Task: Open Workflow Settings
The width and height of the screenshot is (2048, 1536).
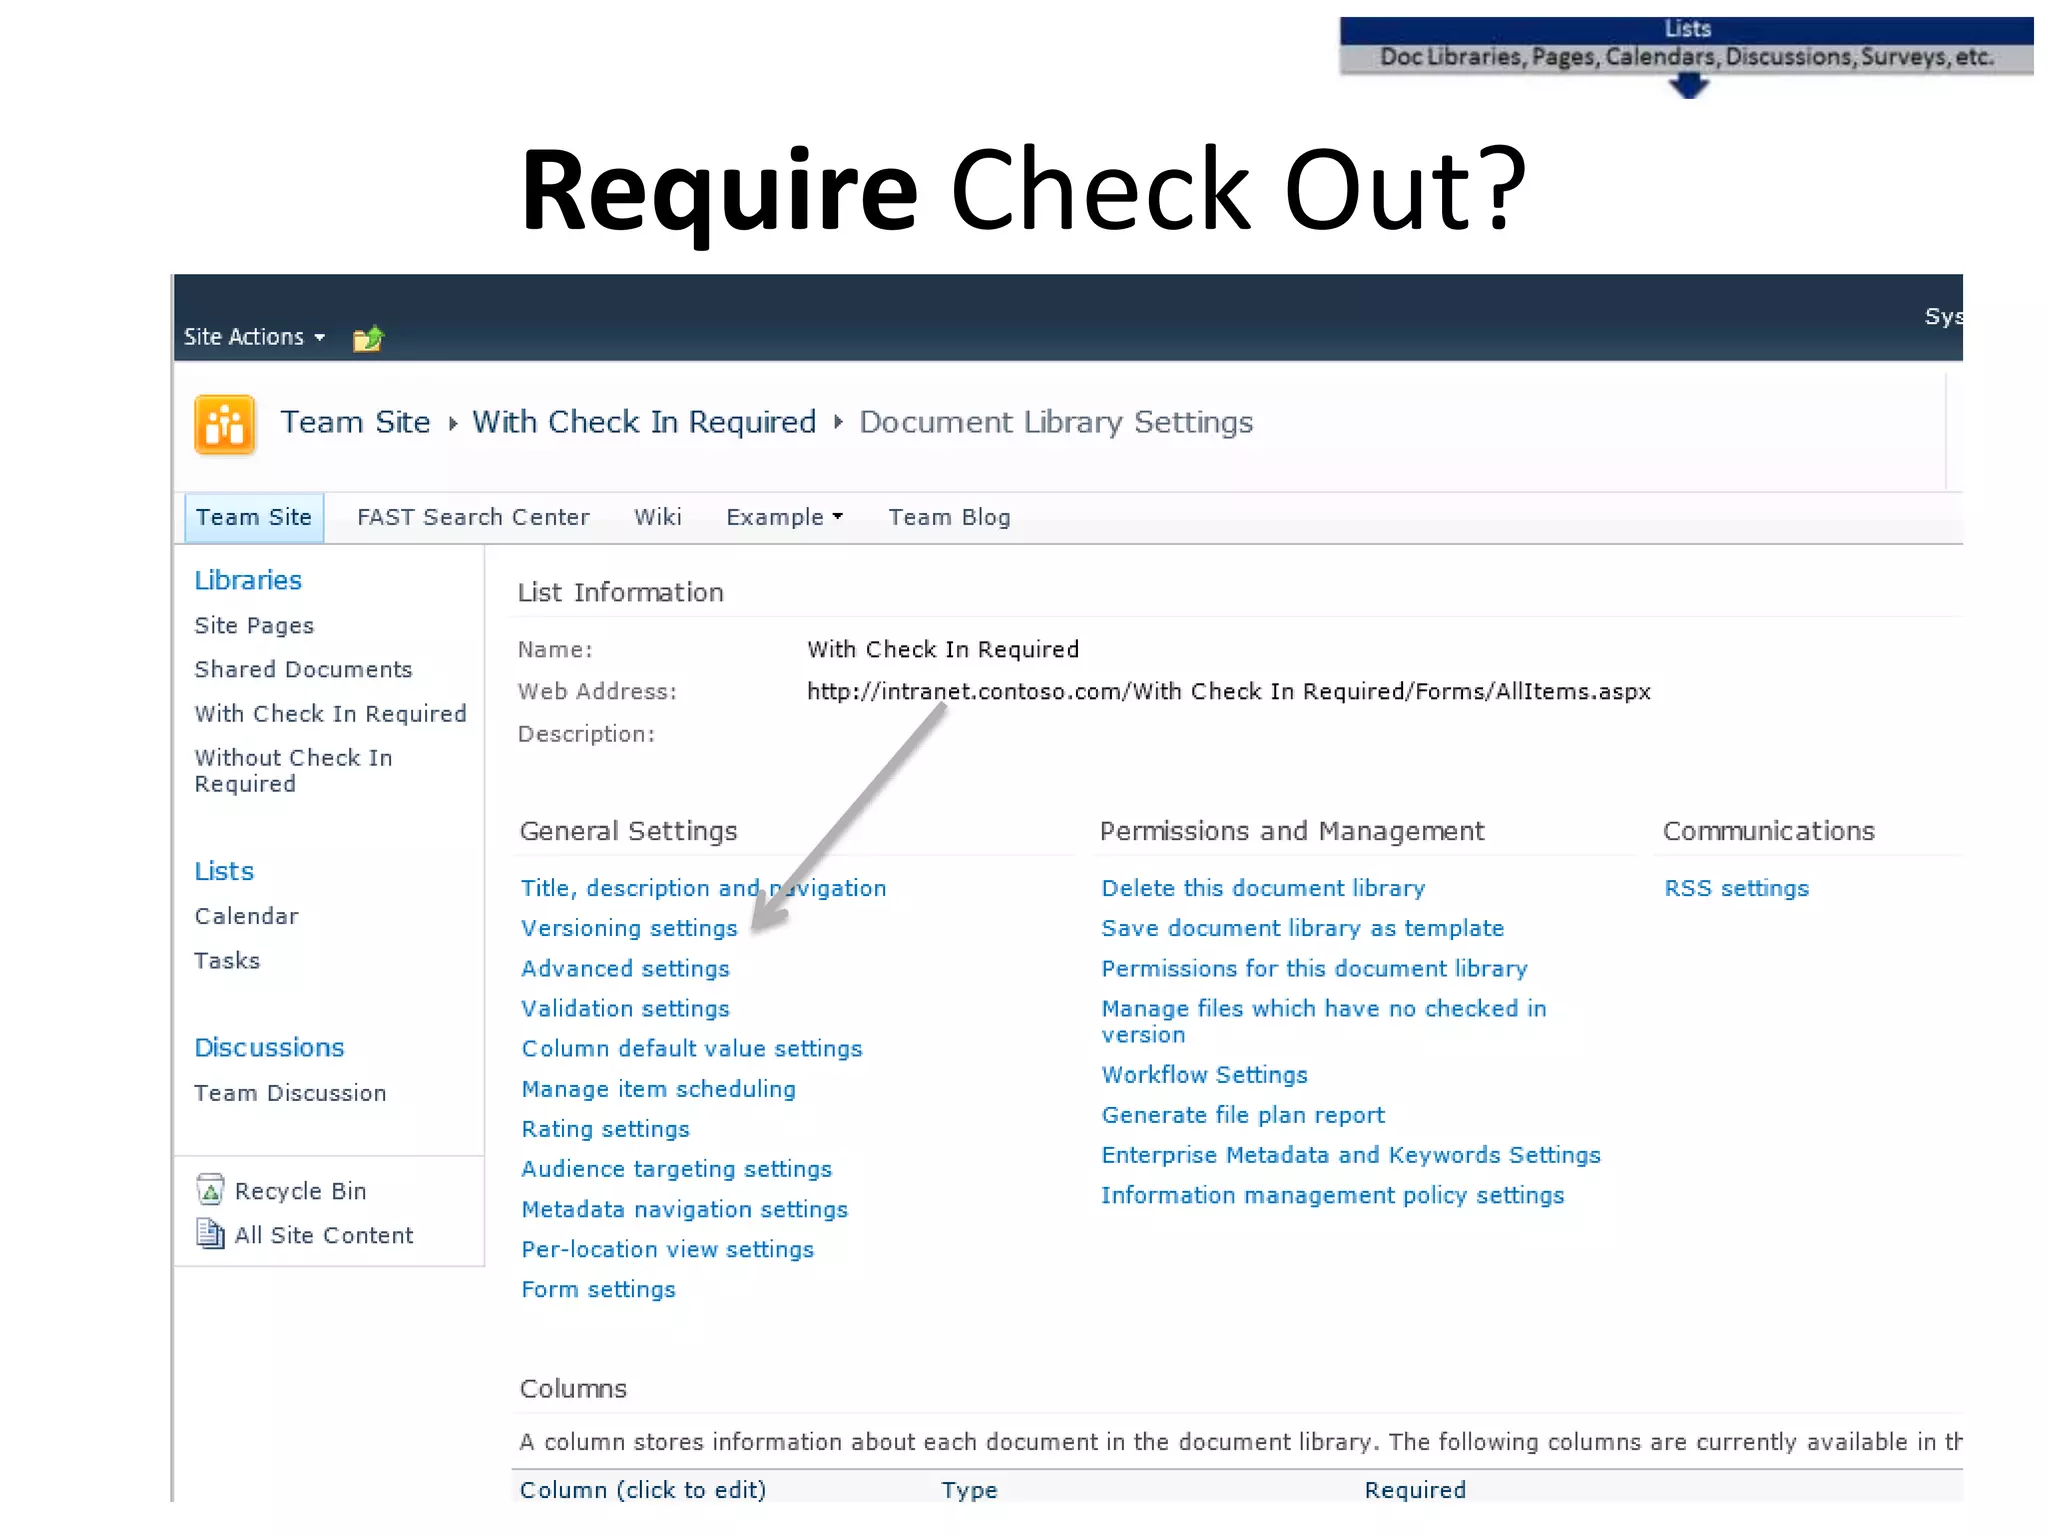Action: click(1204, 1075)
